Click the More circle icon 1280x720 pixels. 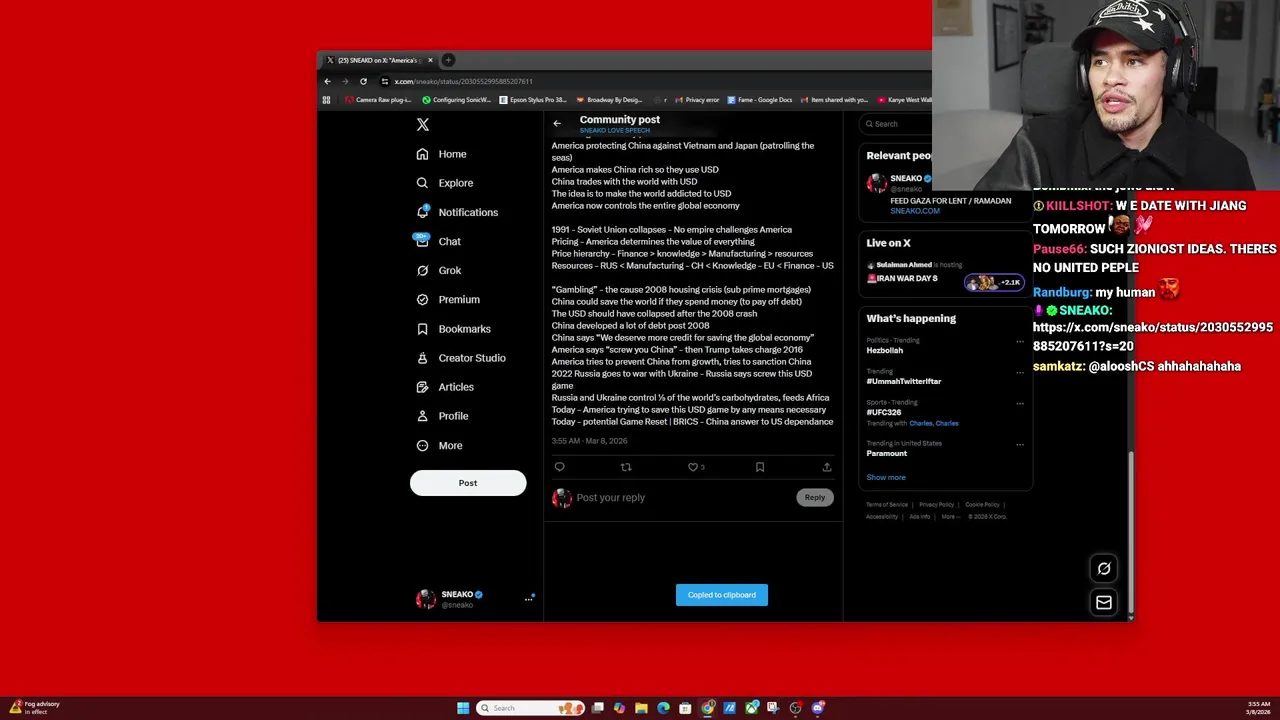(422, 445)
